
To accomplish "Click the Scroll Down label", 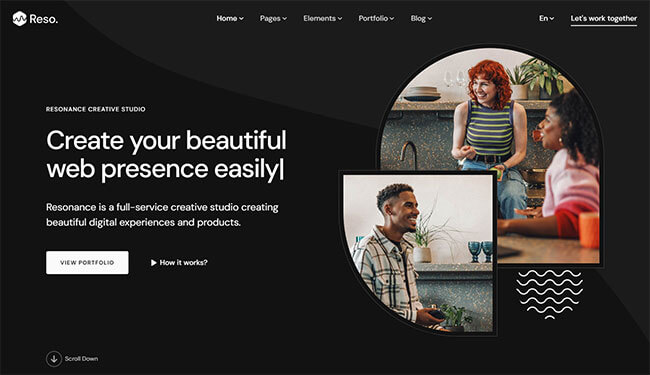I will pyautogui.click(x=81, y=359).
